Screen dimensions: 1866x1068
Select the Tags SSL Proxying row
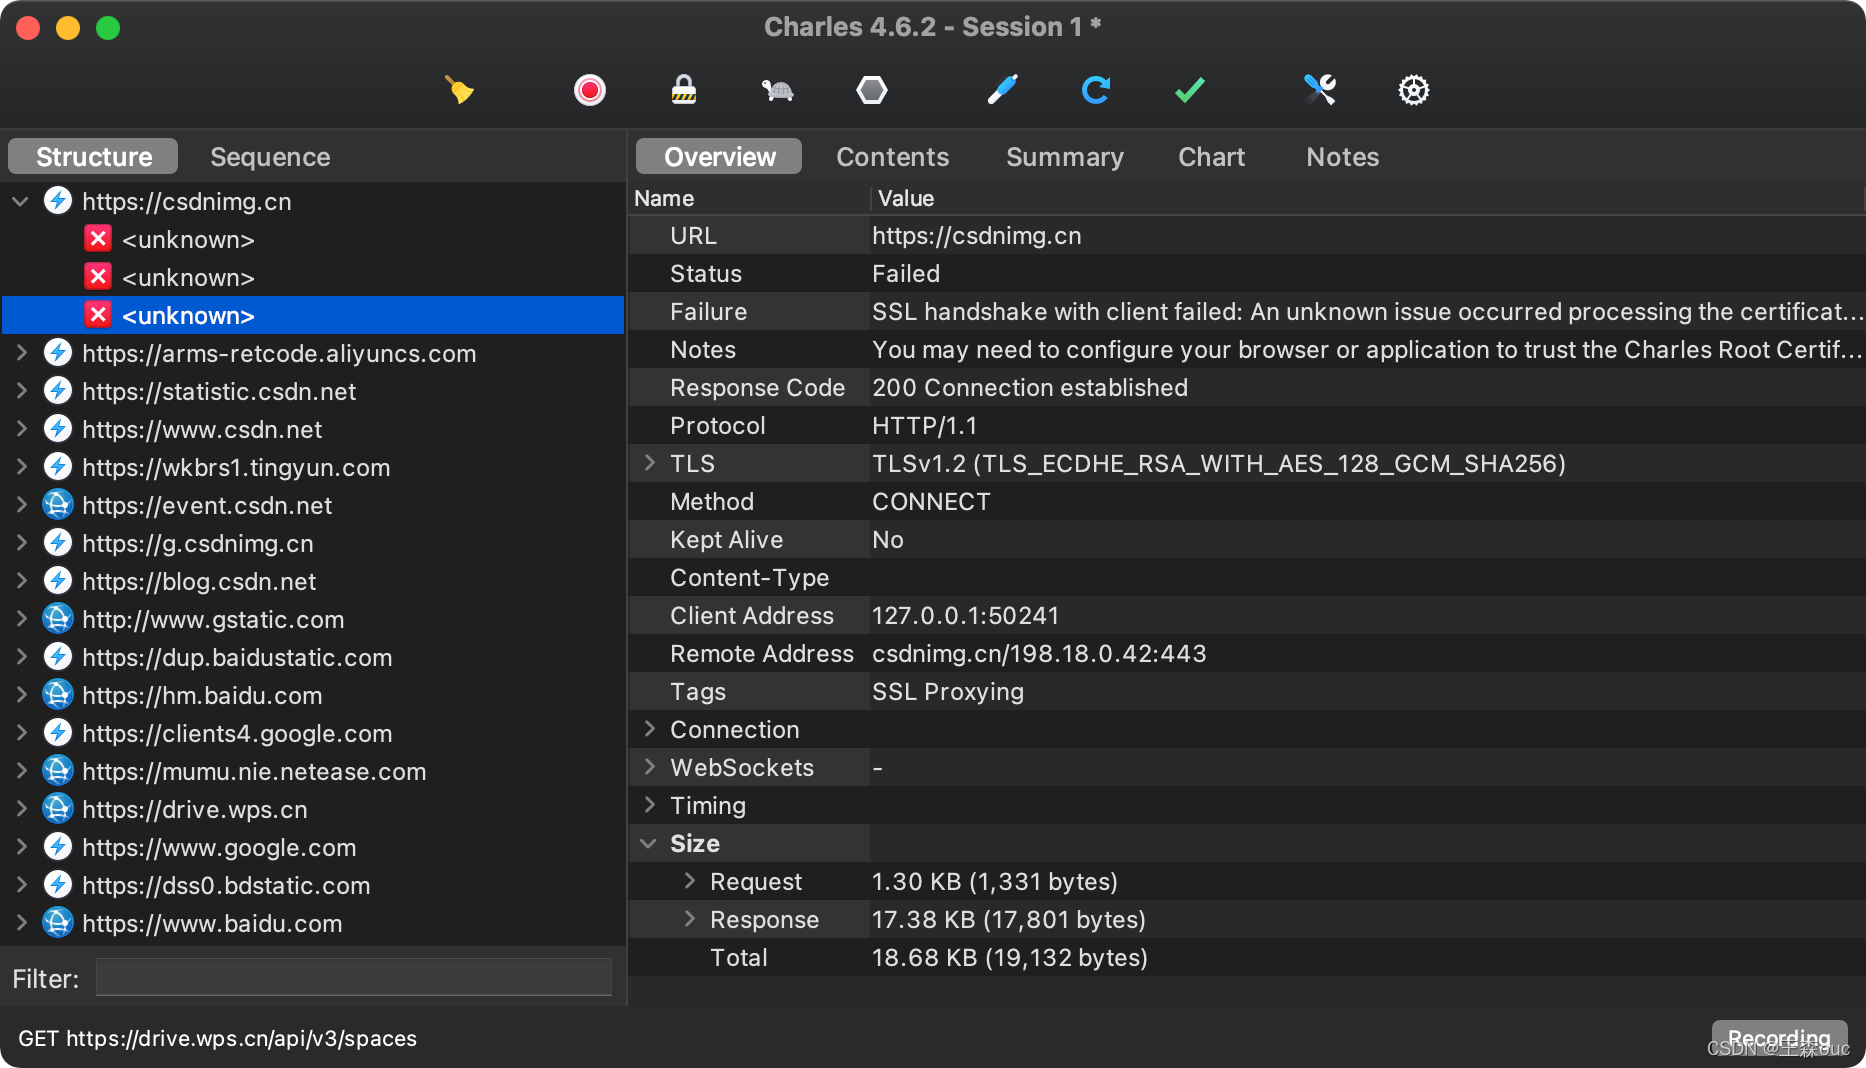(x=1247, y=692)
